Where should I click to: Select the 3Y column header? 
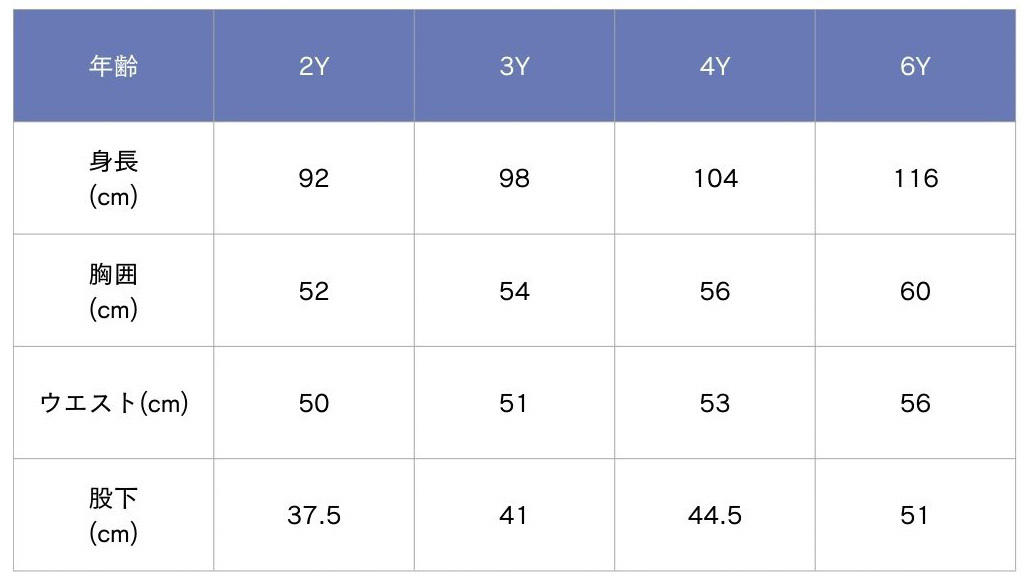[514, 67]
